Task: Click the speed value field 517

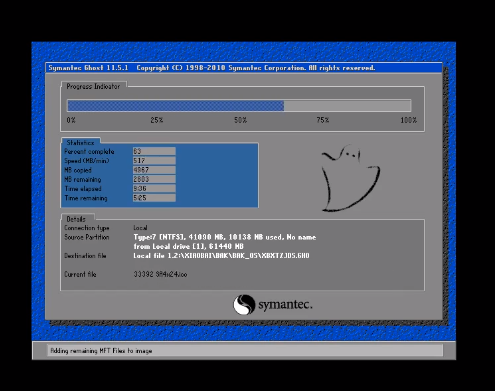Action: (154, 161)
